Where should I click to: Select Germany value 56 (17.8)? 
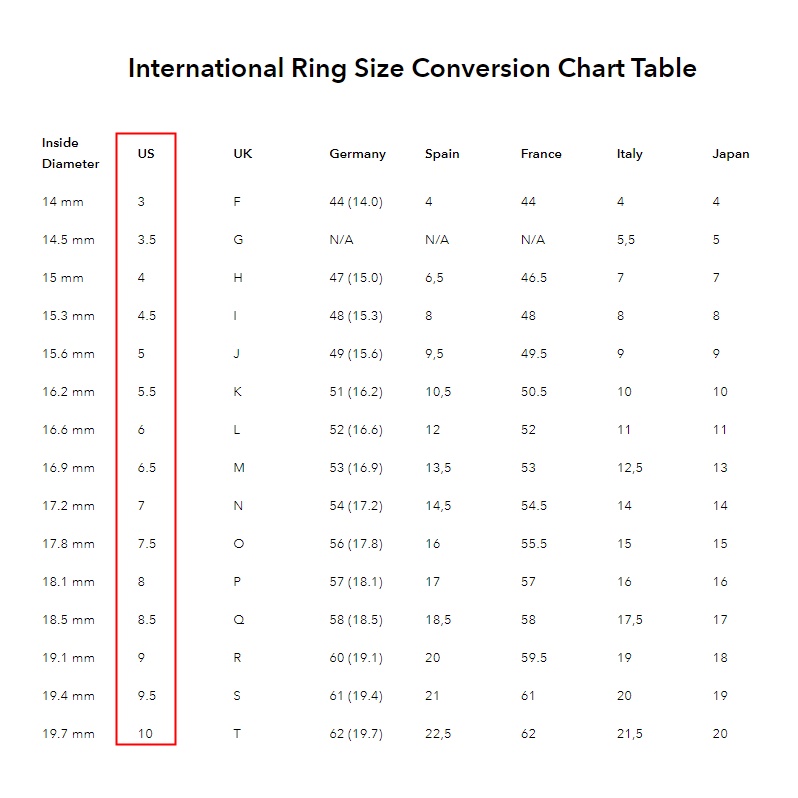tap(356, 544)
